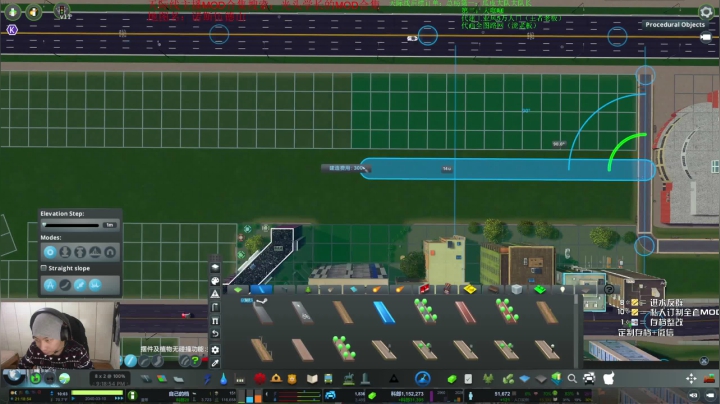Click the green block icon in toolbar
The height and width of the screenshot is (404, 720).
click(452, 379)
